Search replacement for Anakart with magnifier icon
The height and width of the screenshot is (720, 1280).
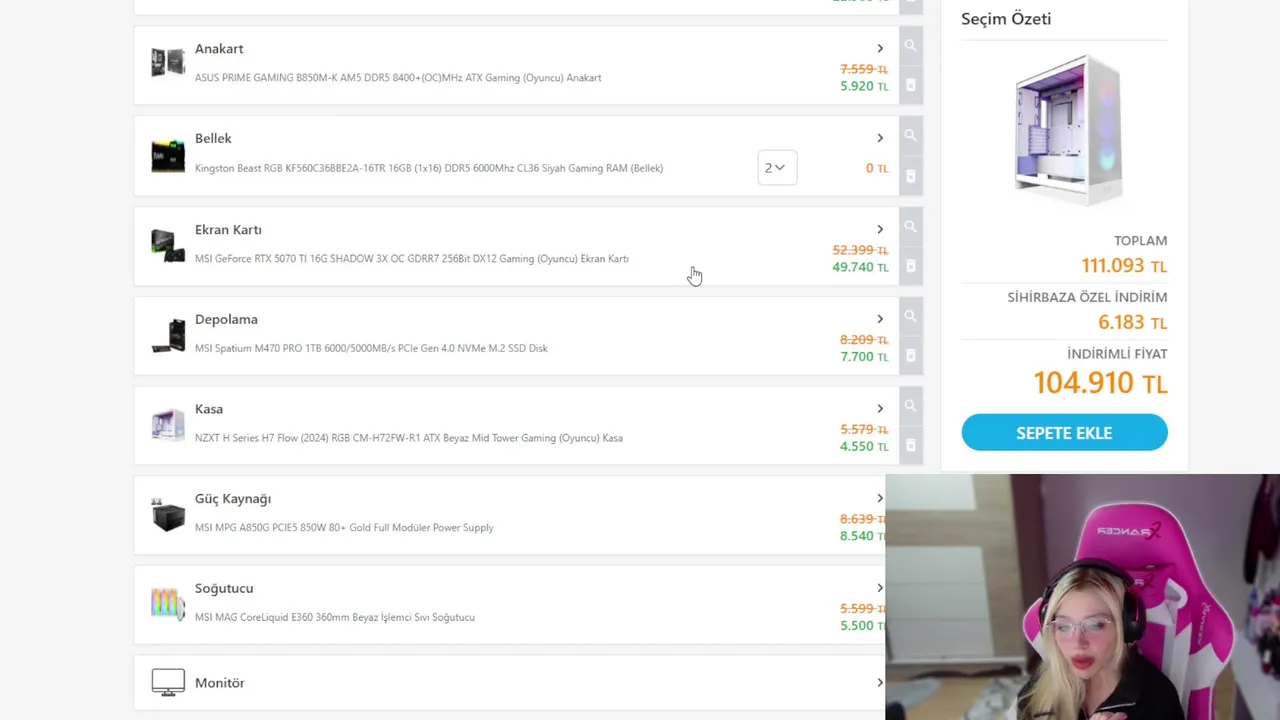tap(910, 46)
